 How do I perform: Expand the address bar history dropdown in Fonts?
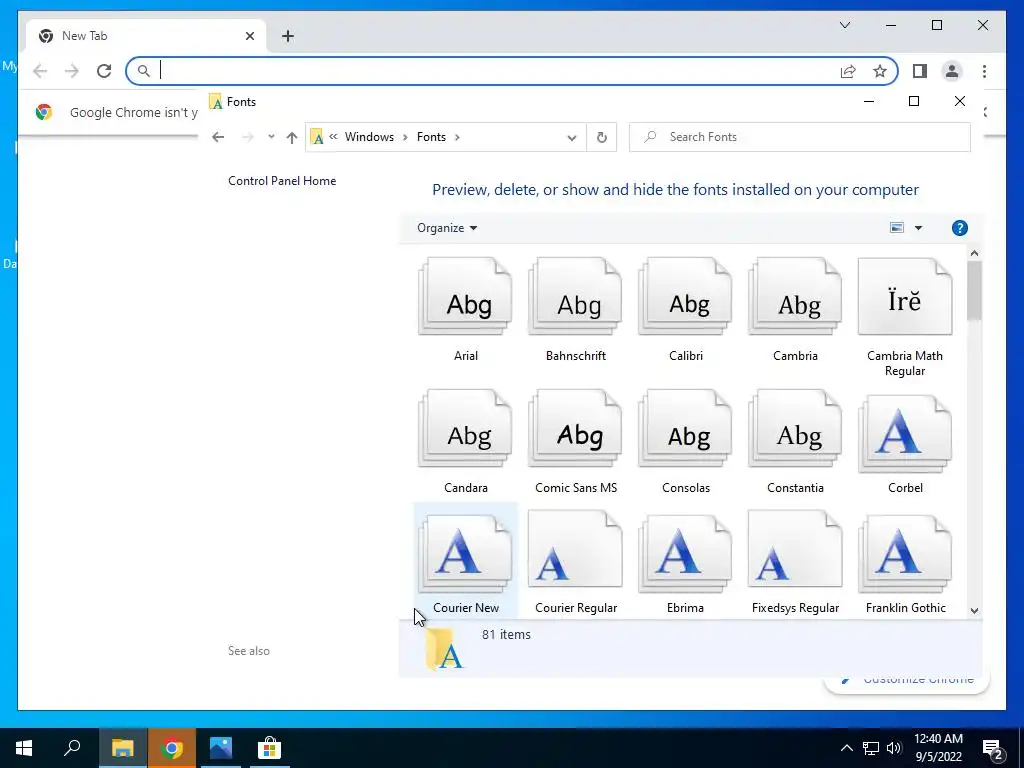pos(571,137)
